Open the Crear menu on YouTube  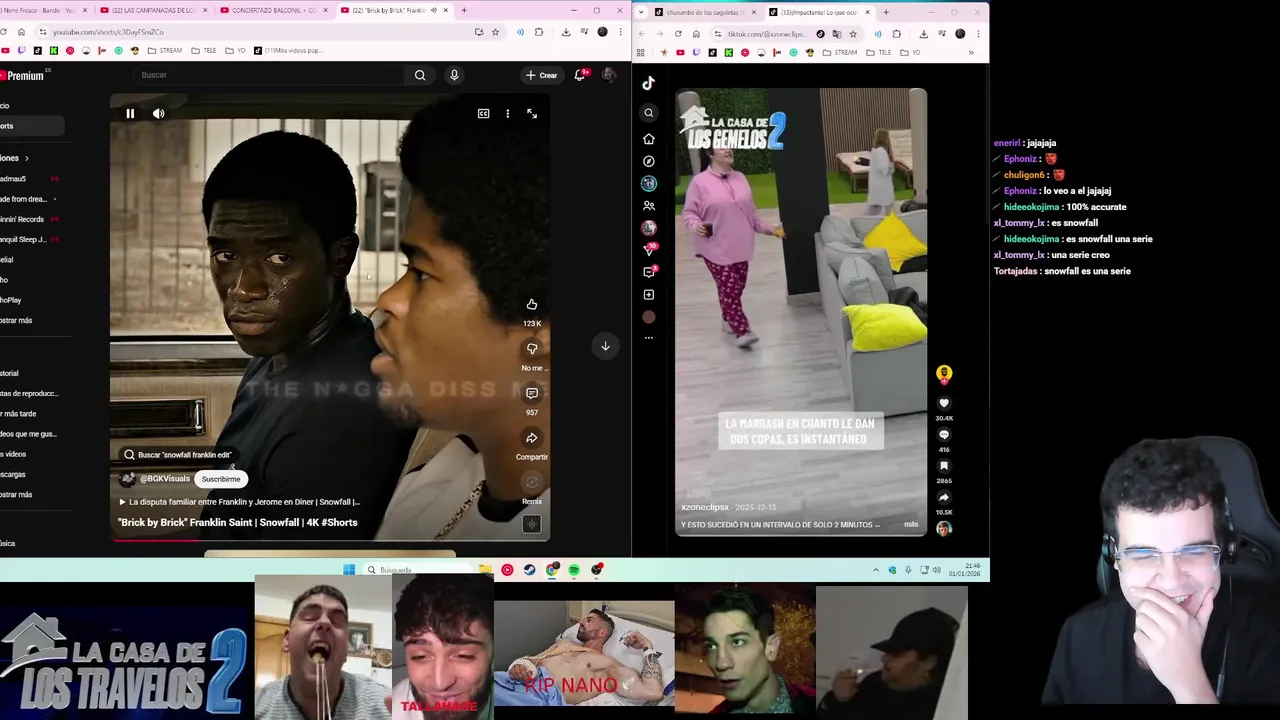tap(542, 75)
